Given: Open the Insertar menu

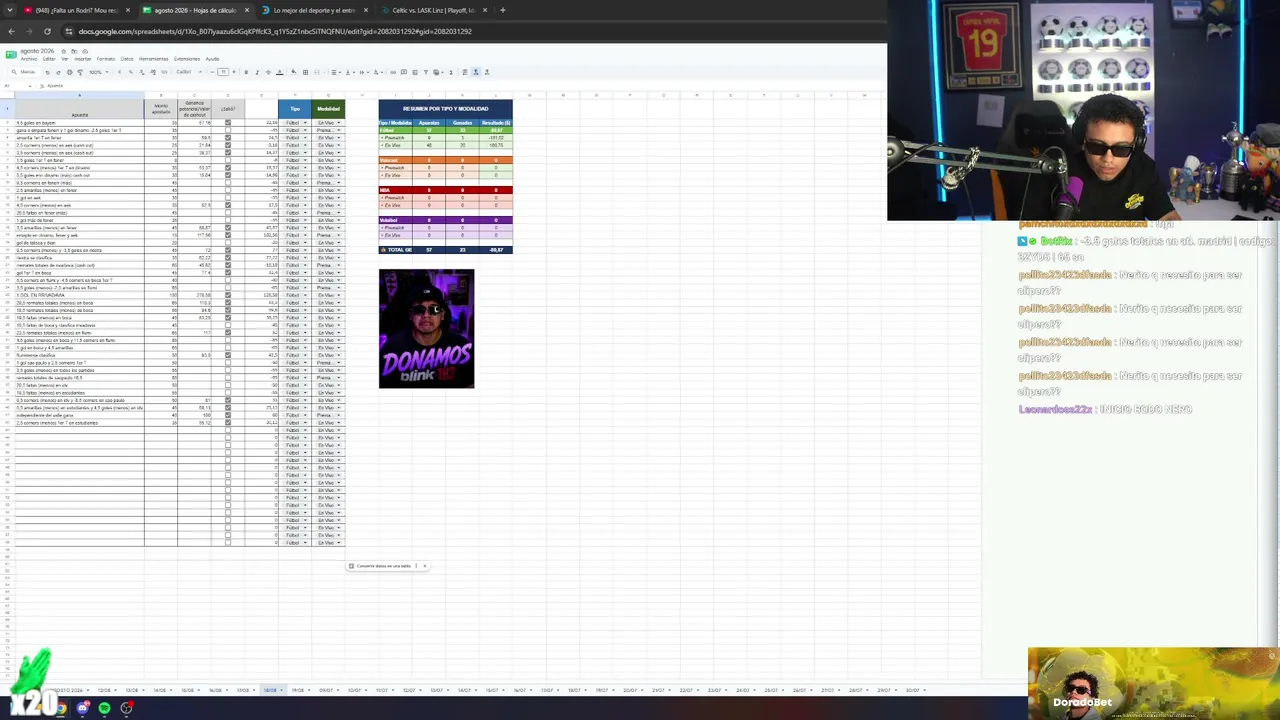Looking at the screenshot, I should [x=82, y=59].
